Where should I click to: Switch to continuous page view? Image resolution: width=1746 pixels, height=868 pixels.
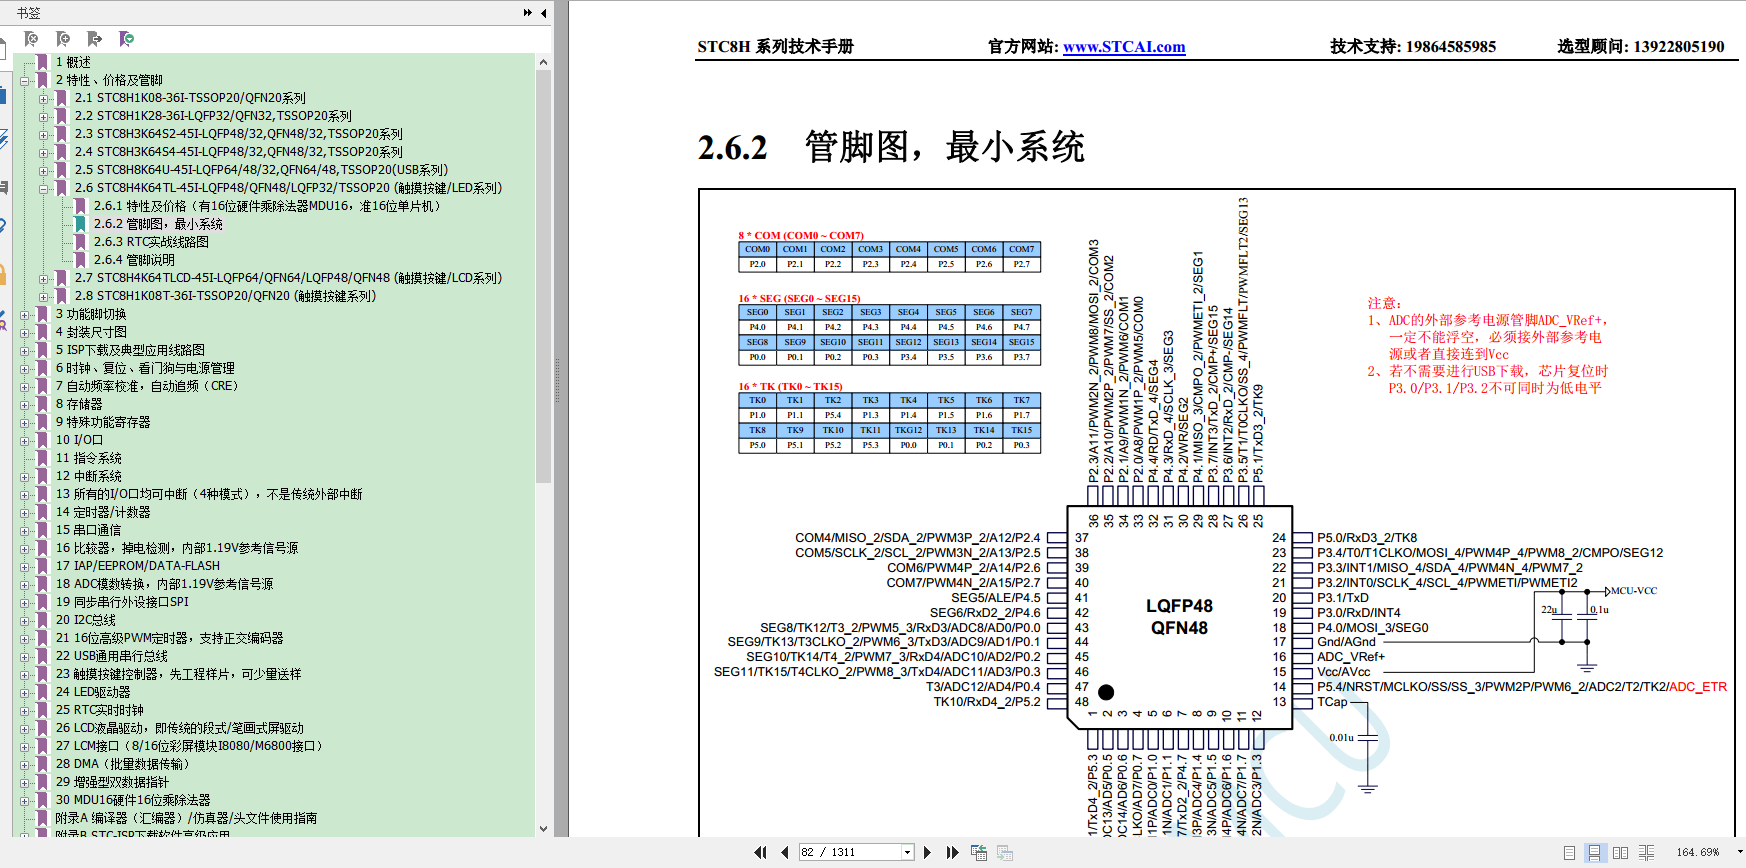click(1595, 853)
